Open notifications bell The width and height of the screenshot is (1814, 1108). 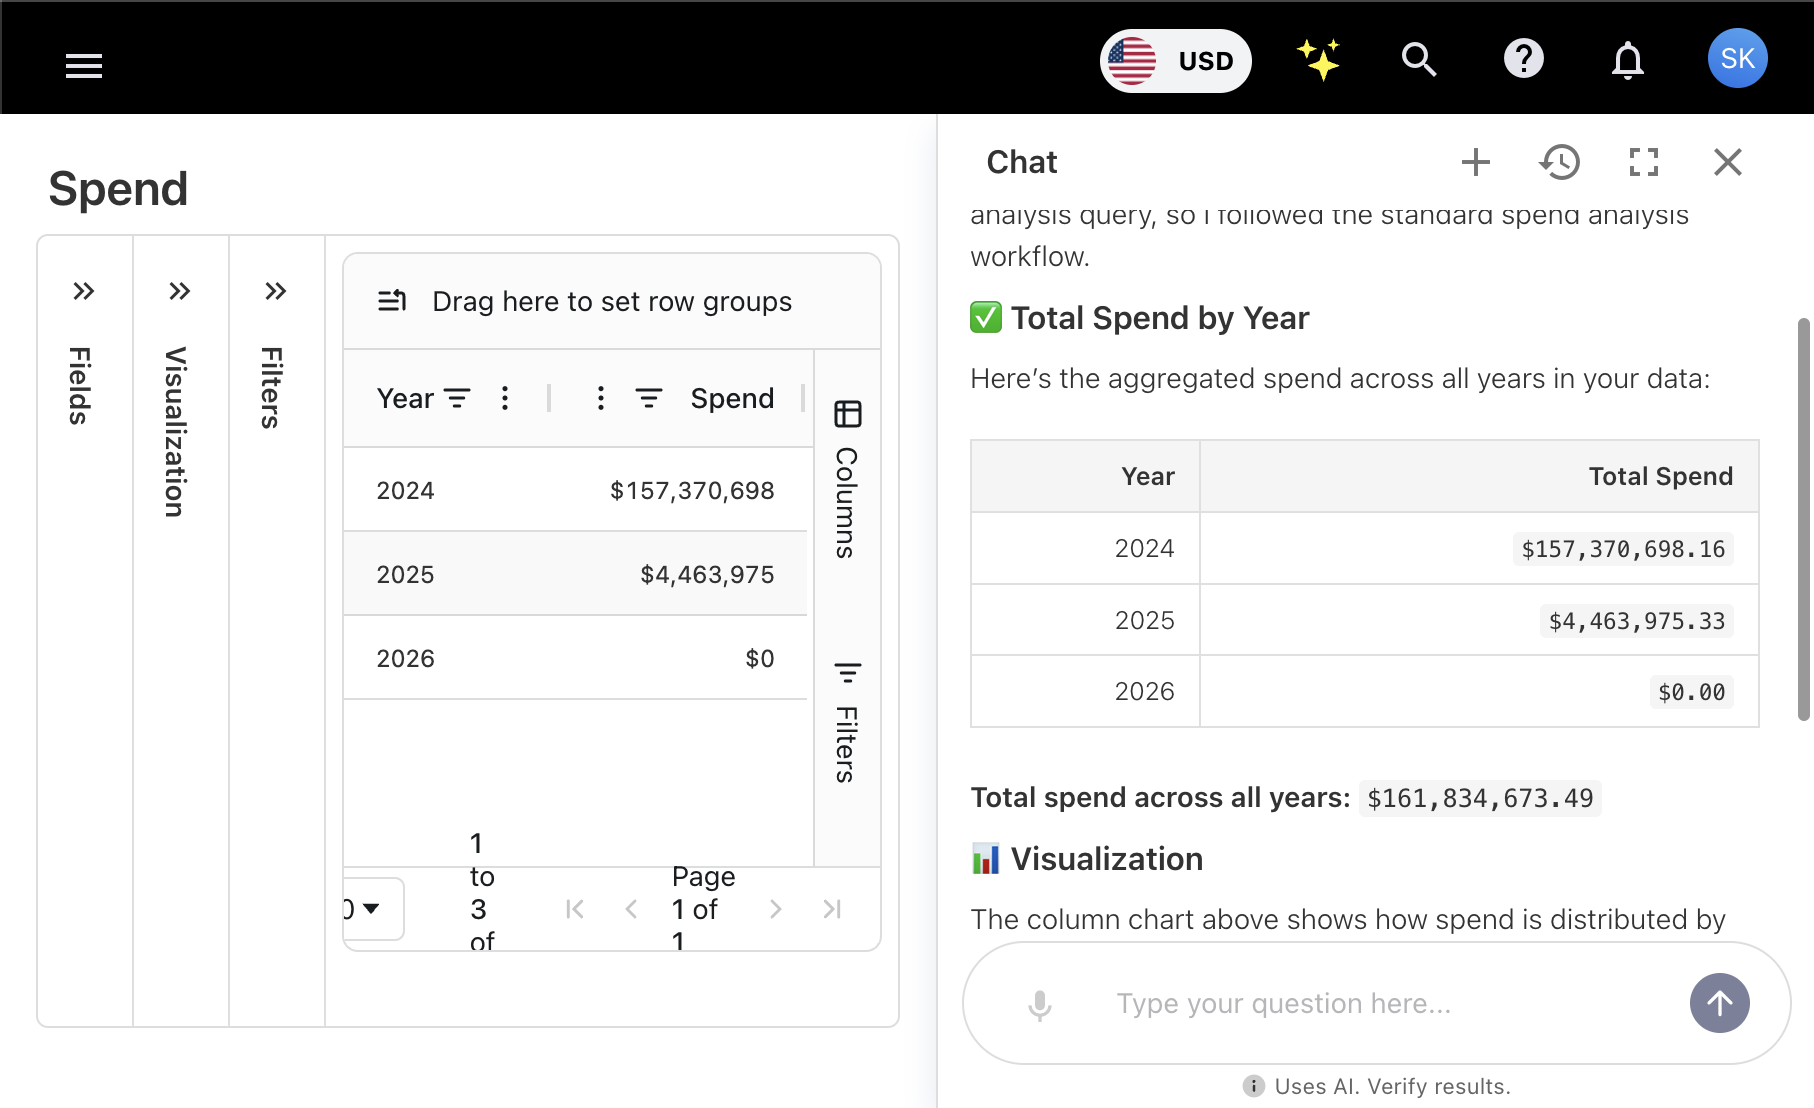click(x=1627, y=61)
